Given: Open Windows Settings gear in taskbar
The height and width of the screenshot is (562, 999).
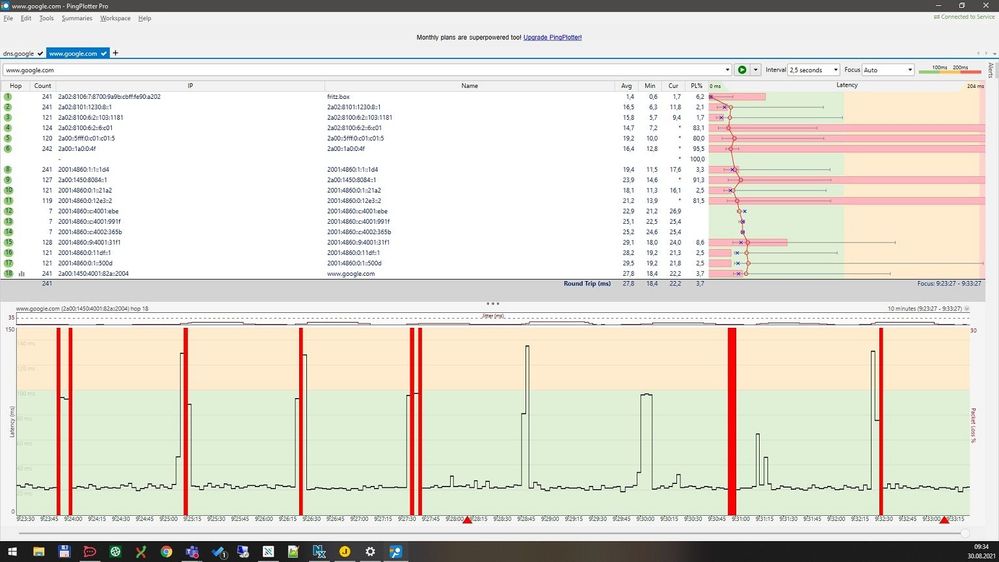Looking at the screenshot, I should (370, 551).
